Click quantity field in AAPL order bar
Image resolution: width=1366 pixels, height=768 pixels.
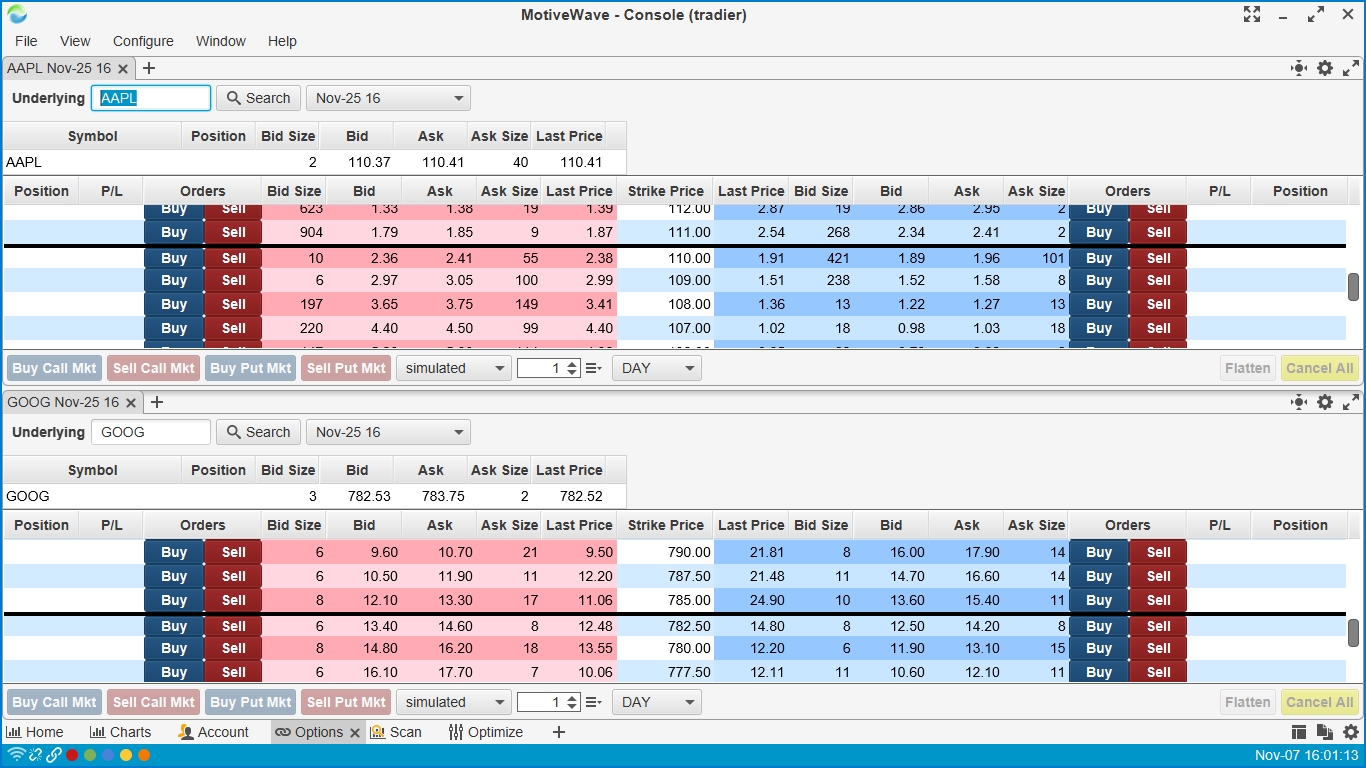(542, 368)
